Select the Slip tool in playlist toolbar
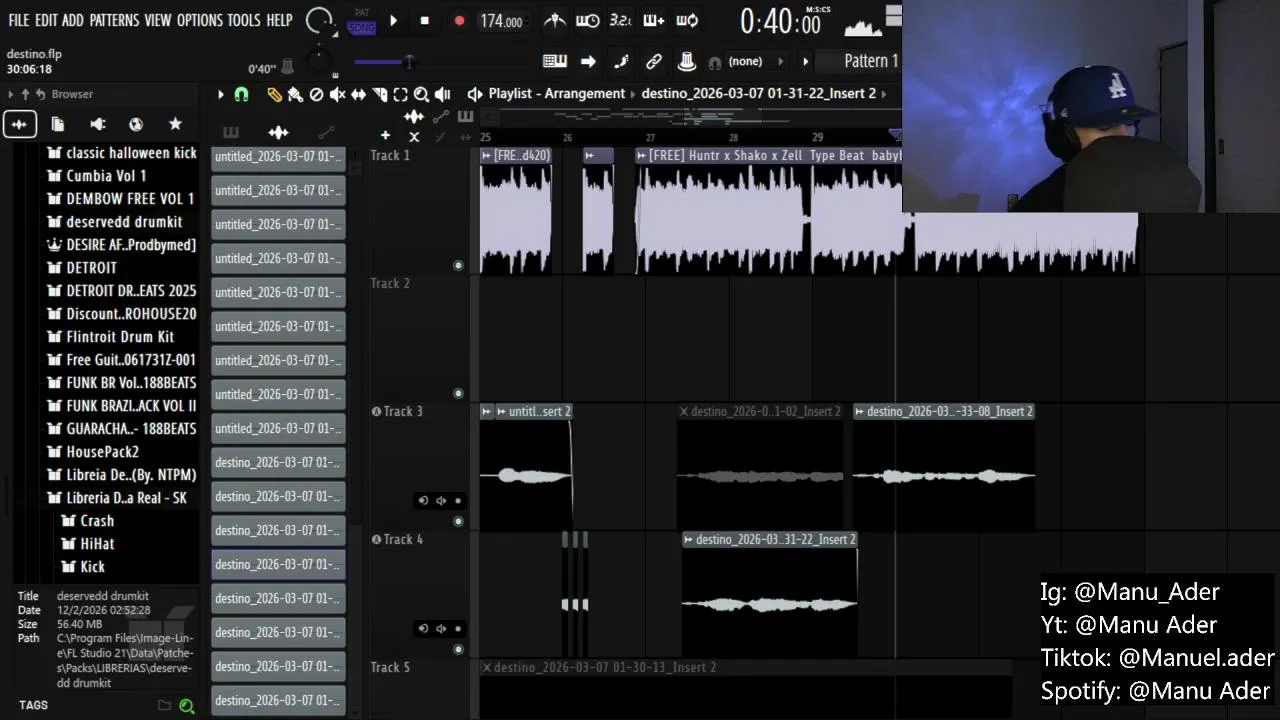 358,94
